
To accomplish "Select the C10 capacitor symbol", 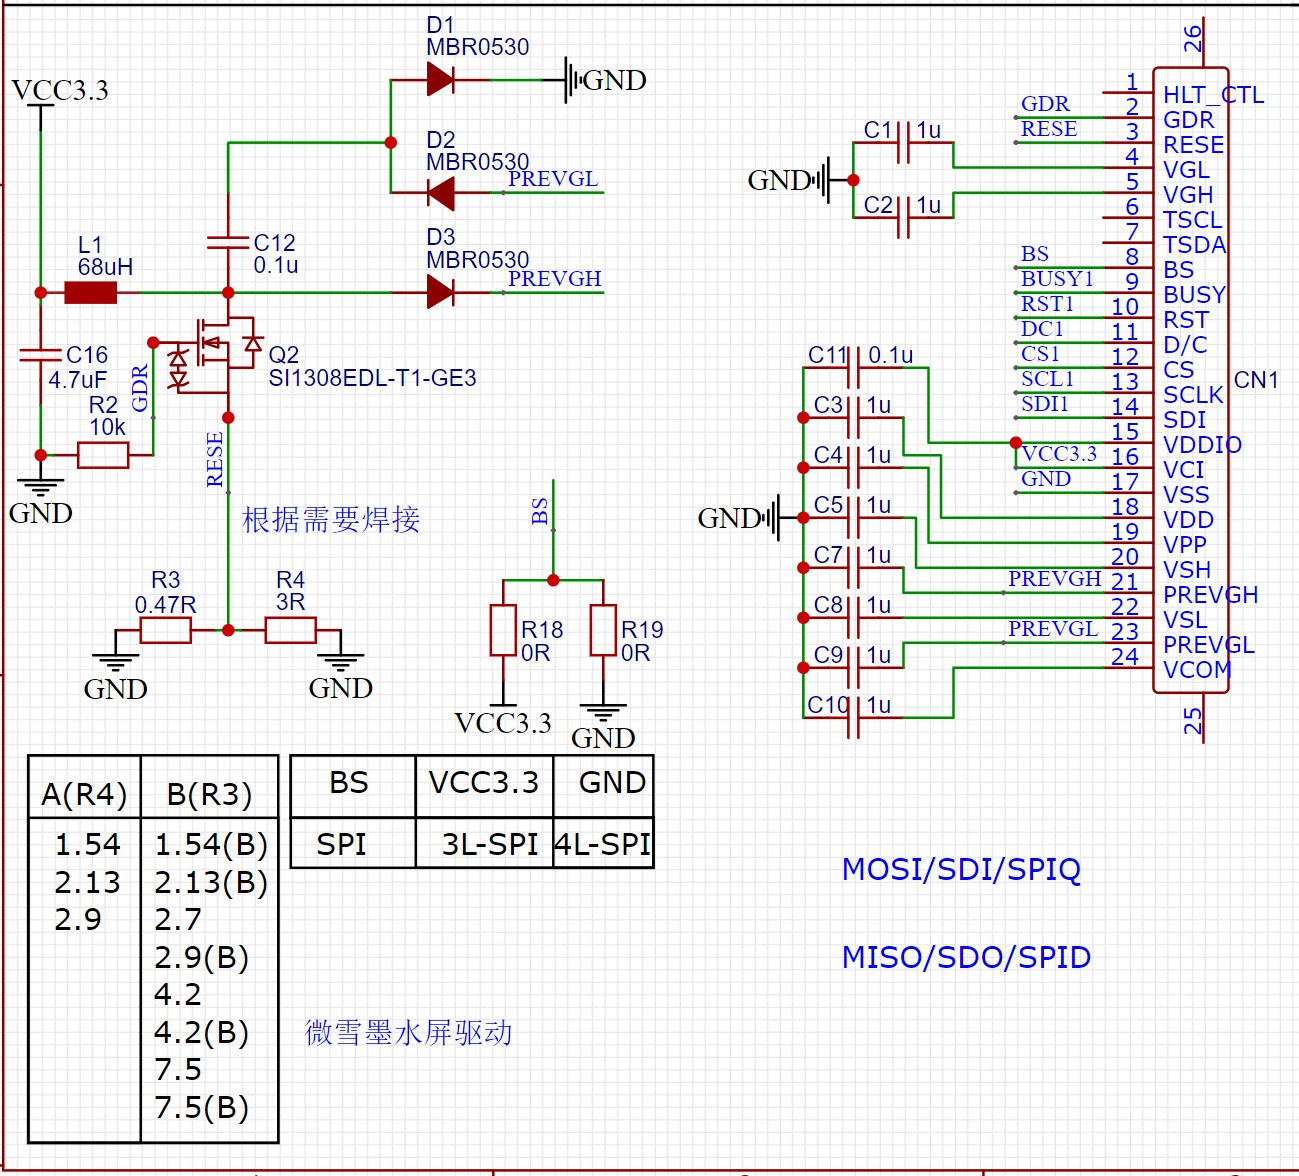I will [x=853, y=717].
